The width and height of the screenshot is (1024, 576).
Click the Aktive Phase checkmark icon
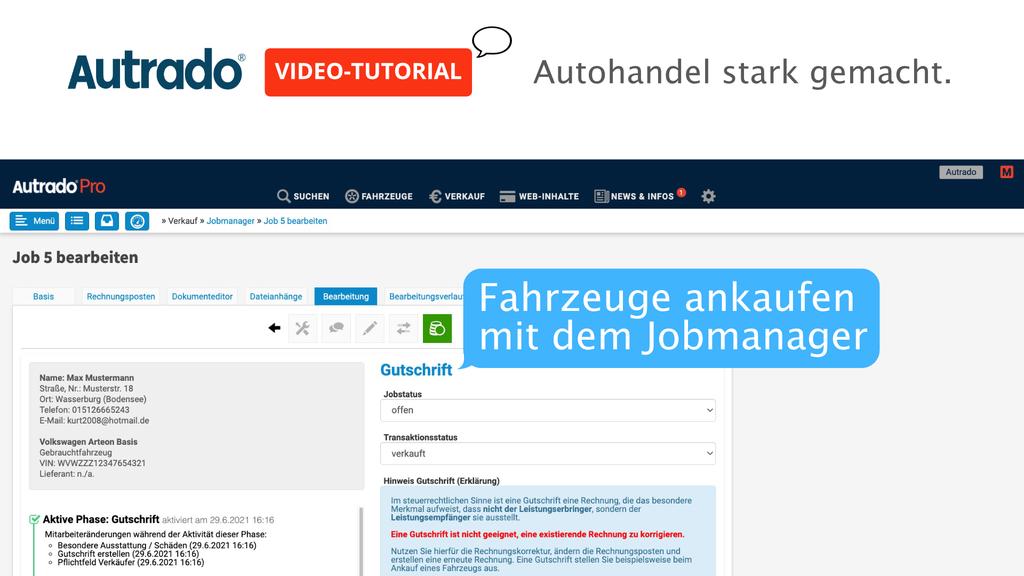34,520
